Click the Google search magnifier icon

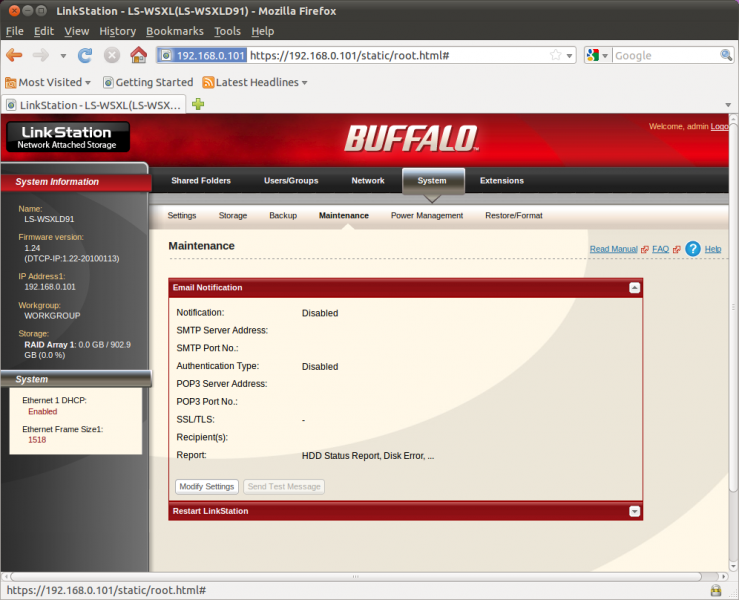(x=726, y=55)
